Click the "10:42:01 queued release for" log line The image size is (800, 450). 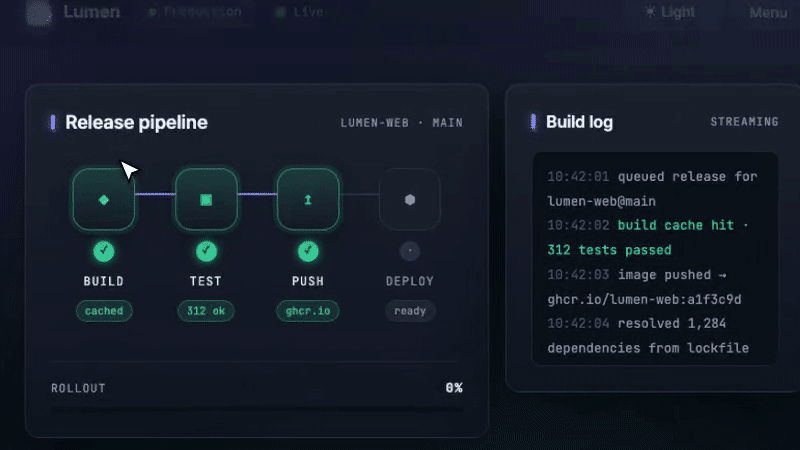point(652,177)
